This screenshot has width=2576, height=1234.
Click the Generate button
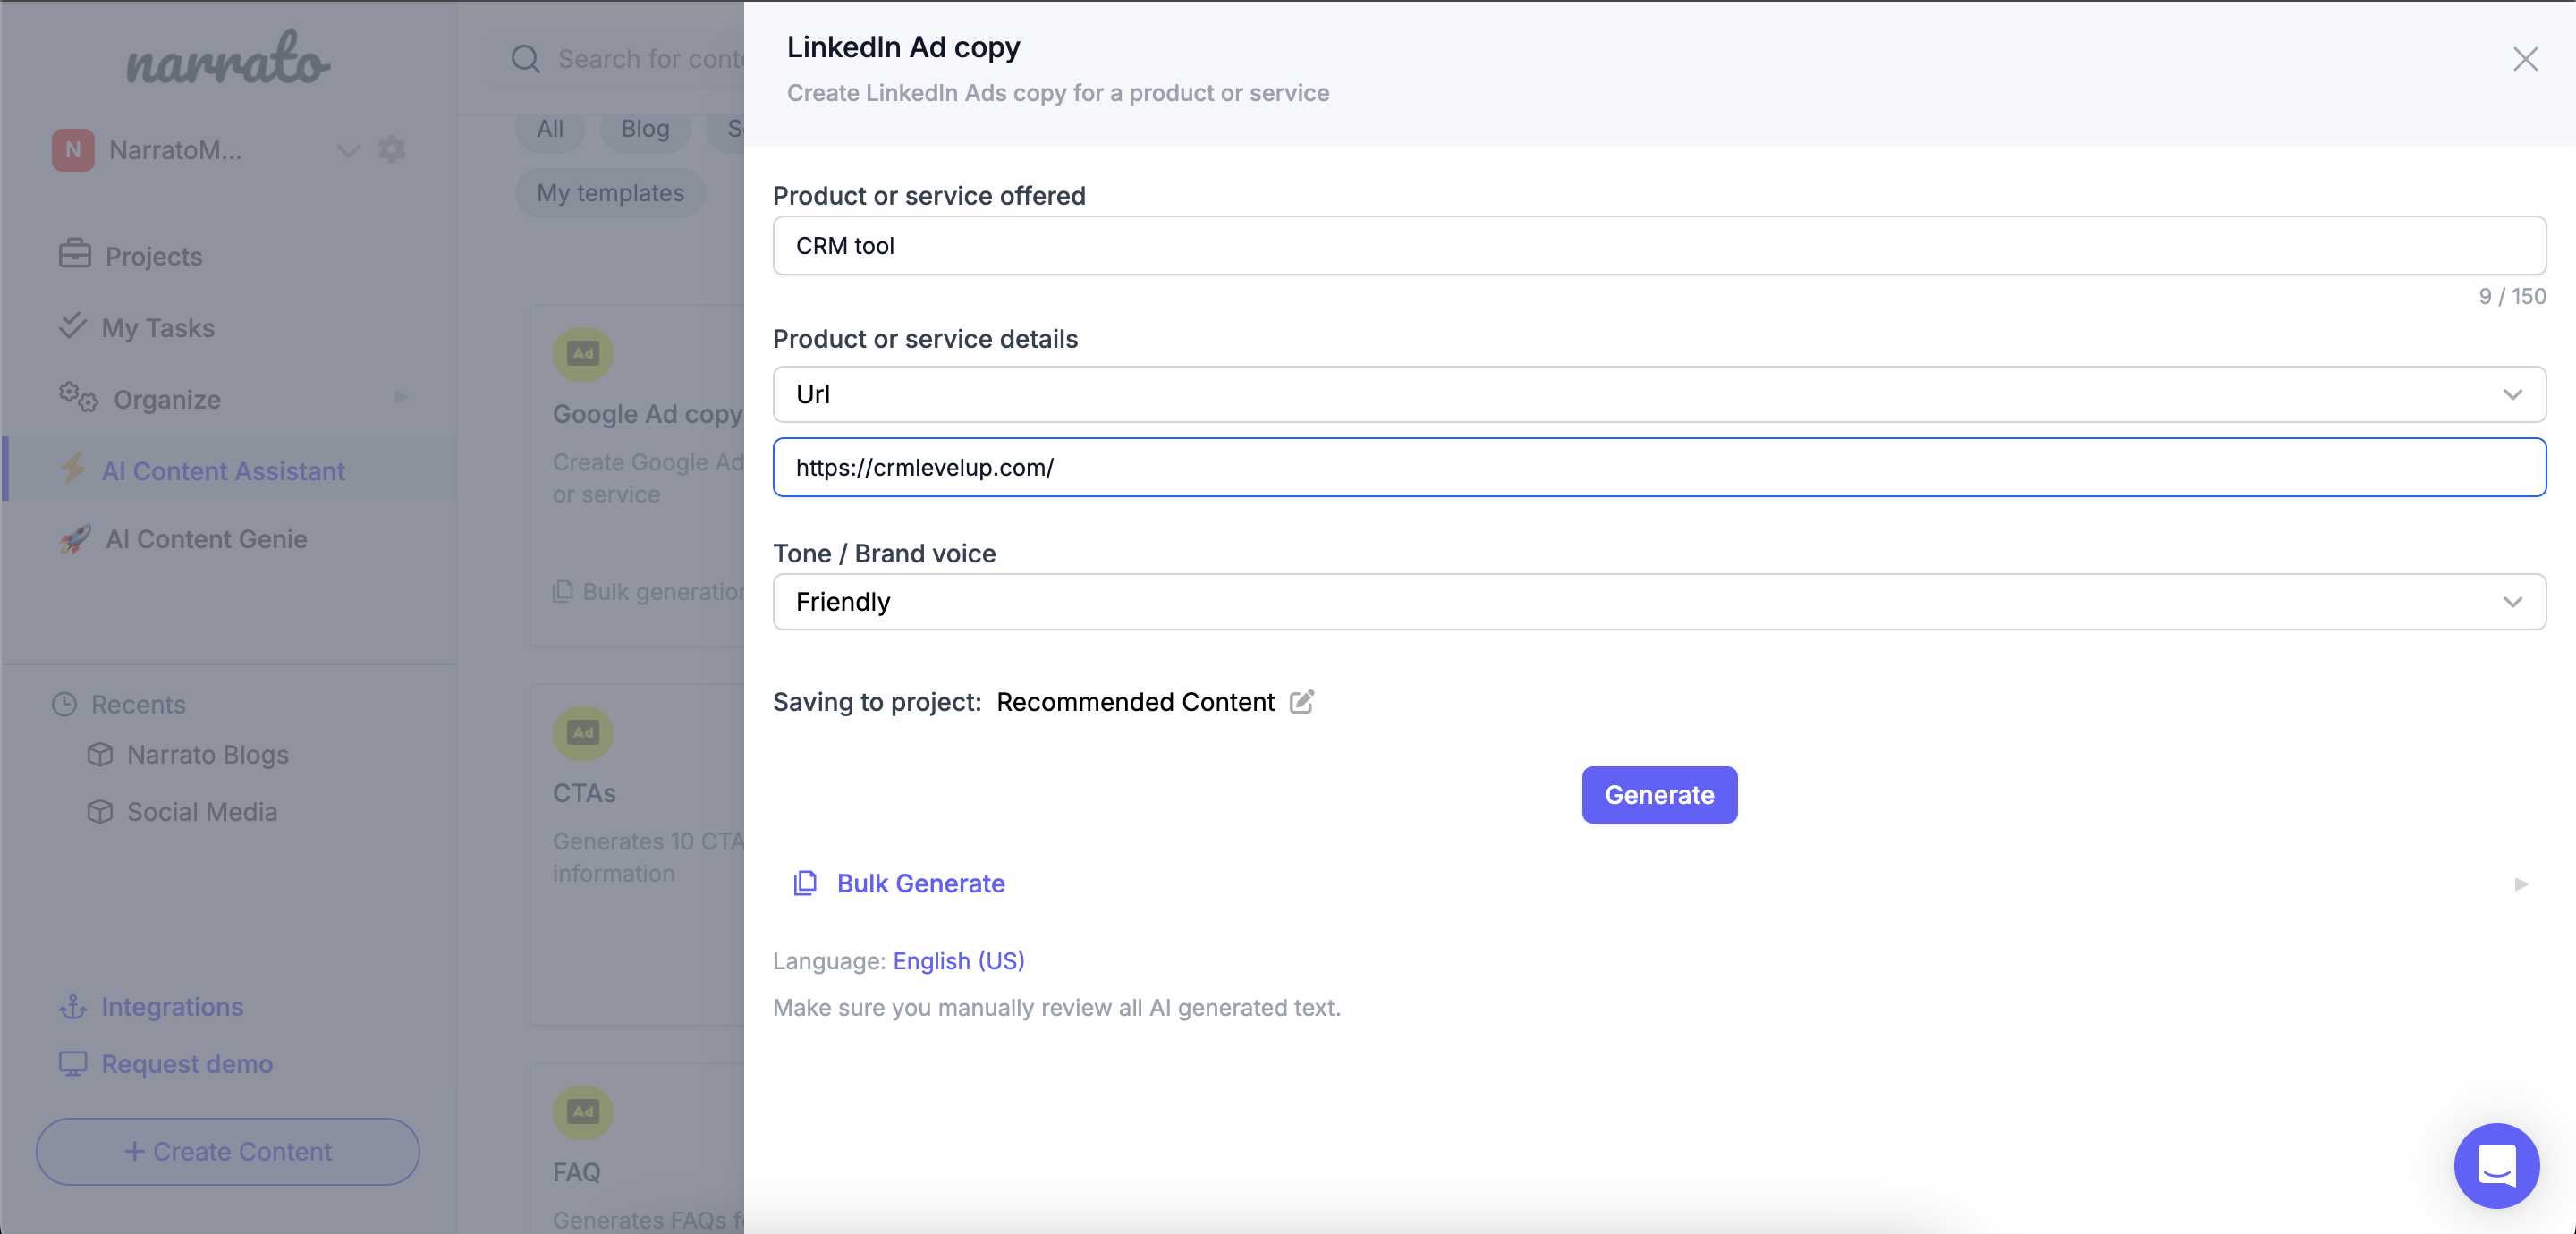[1659, 795]
